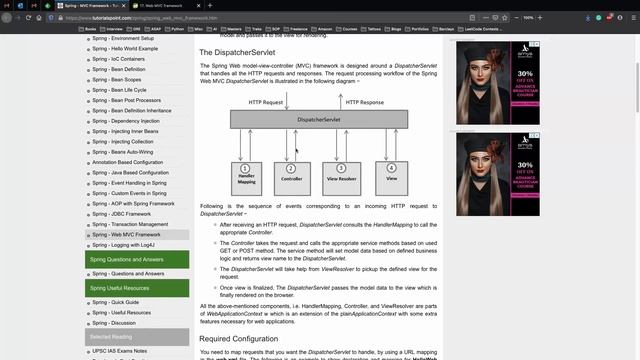Bookmark this page with star icon
This screenshot has height=360, width=640.
(505, 18)
